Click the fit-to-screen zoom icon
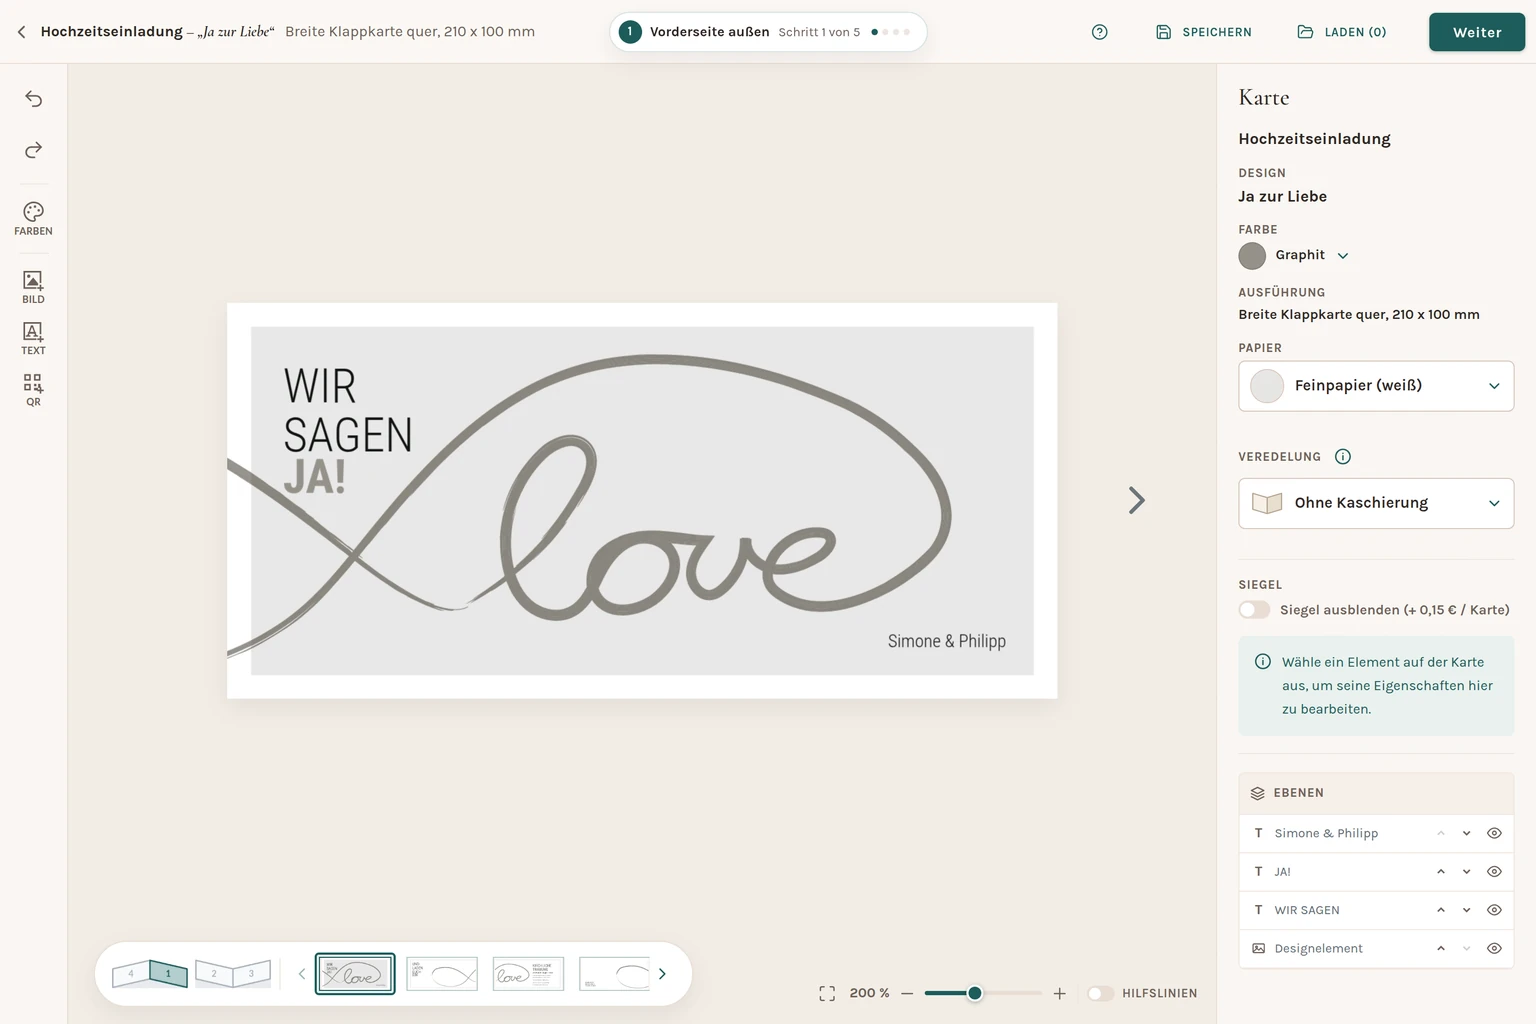Viewport: 1536px width, 1024px height. (827, 993)
